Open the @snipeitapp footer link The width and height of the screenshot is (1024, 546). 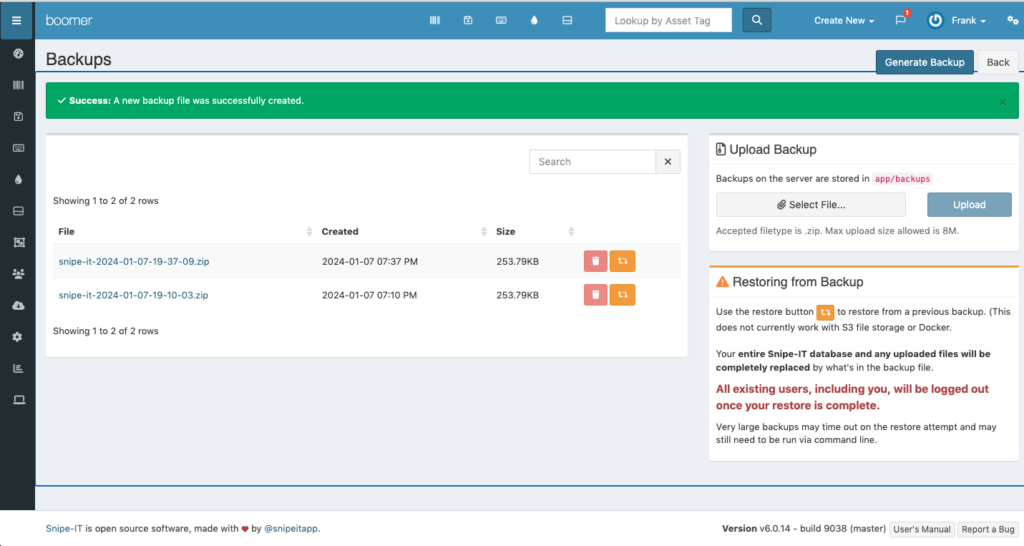point(291,528)
